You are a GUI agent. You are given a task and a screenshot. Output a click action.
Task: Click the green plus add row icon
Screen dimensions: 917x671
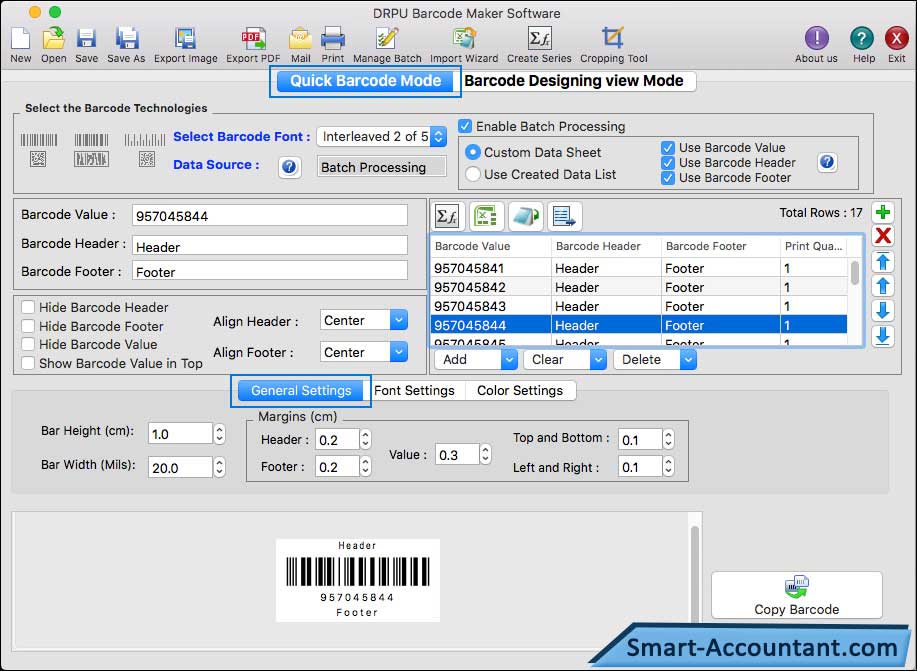pos(883,212)
